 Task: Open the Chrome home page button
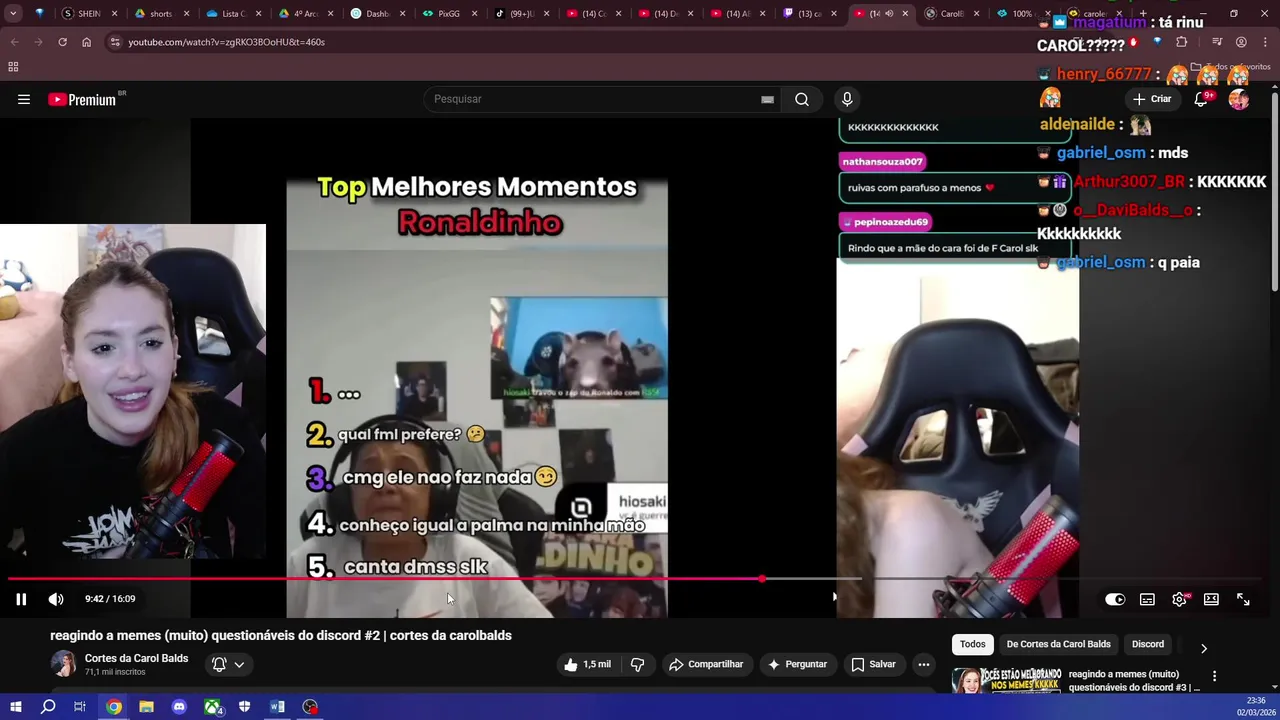[x=86, y=42]
